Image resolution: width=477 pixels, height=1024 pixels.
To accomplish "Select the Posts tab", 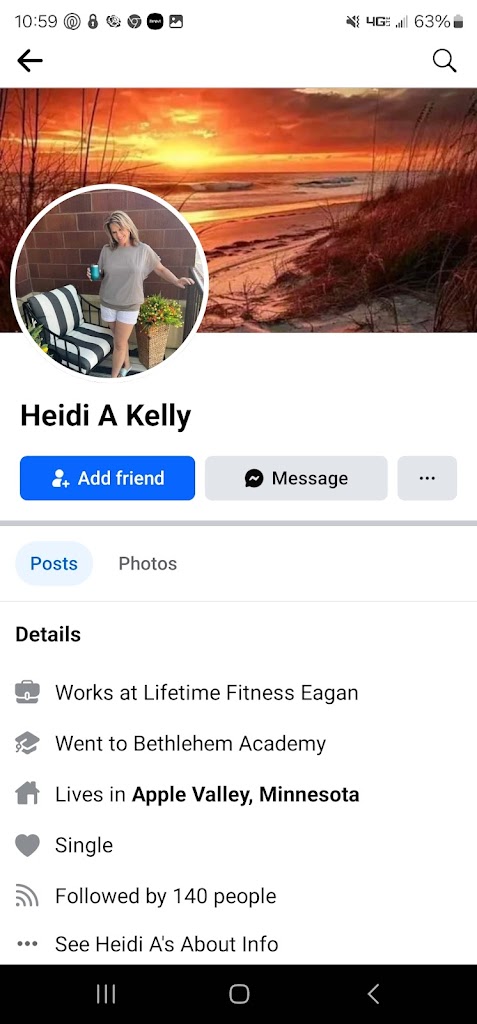I will 54,564.
